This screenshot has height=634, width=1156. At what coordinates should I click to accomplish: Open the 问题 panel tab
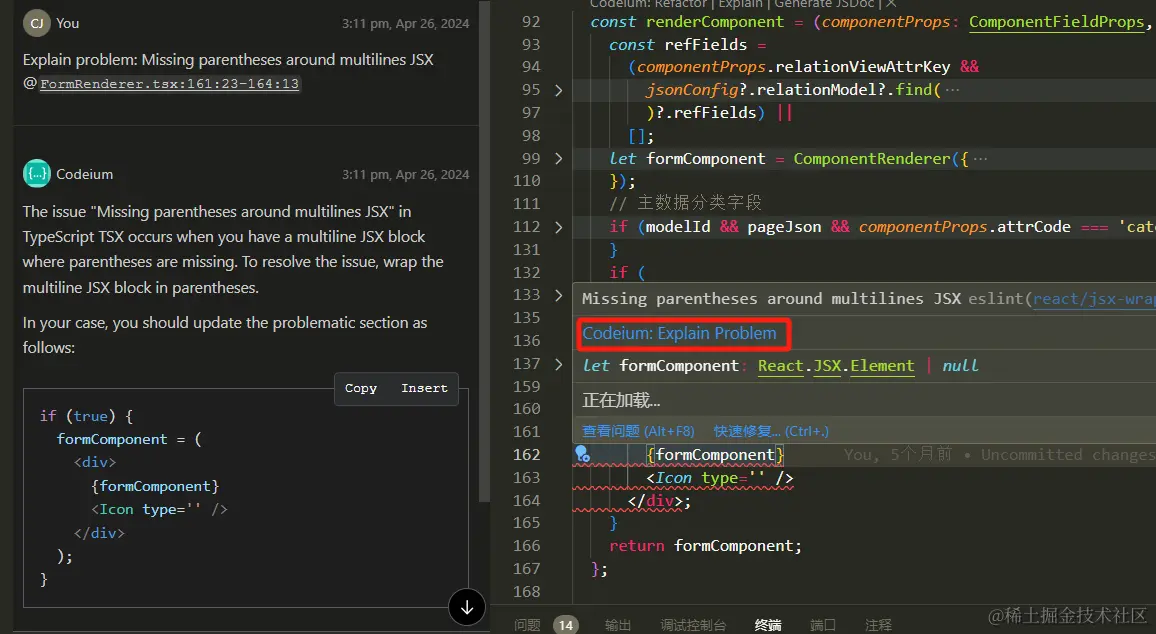pyautogui.click(x=527, y=625)
